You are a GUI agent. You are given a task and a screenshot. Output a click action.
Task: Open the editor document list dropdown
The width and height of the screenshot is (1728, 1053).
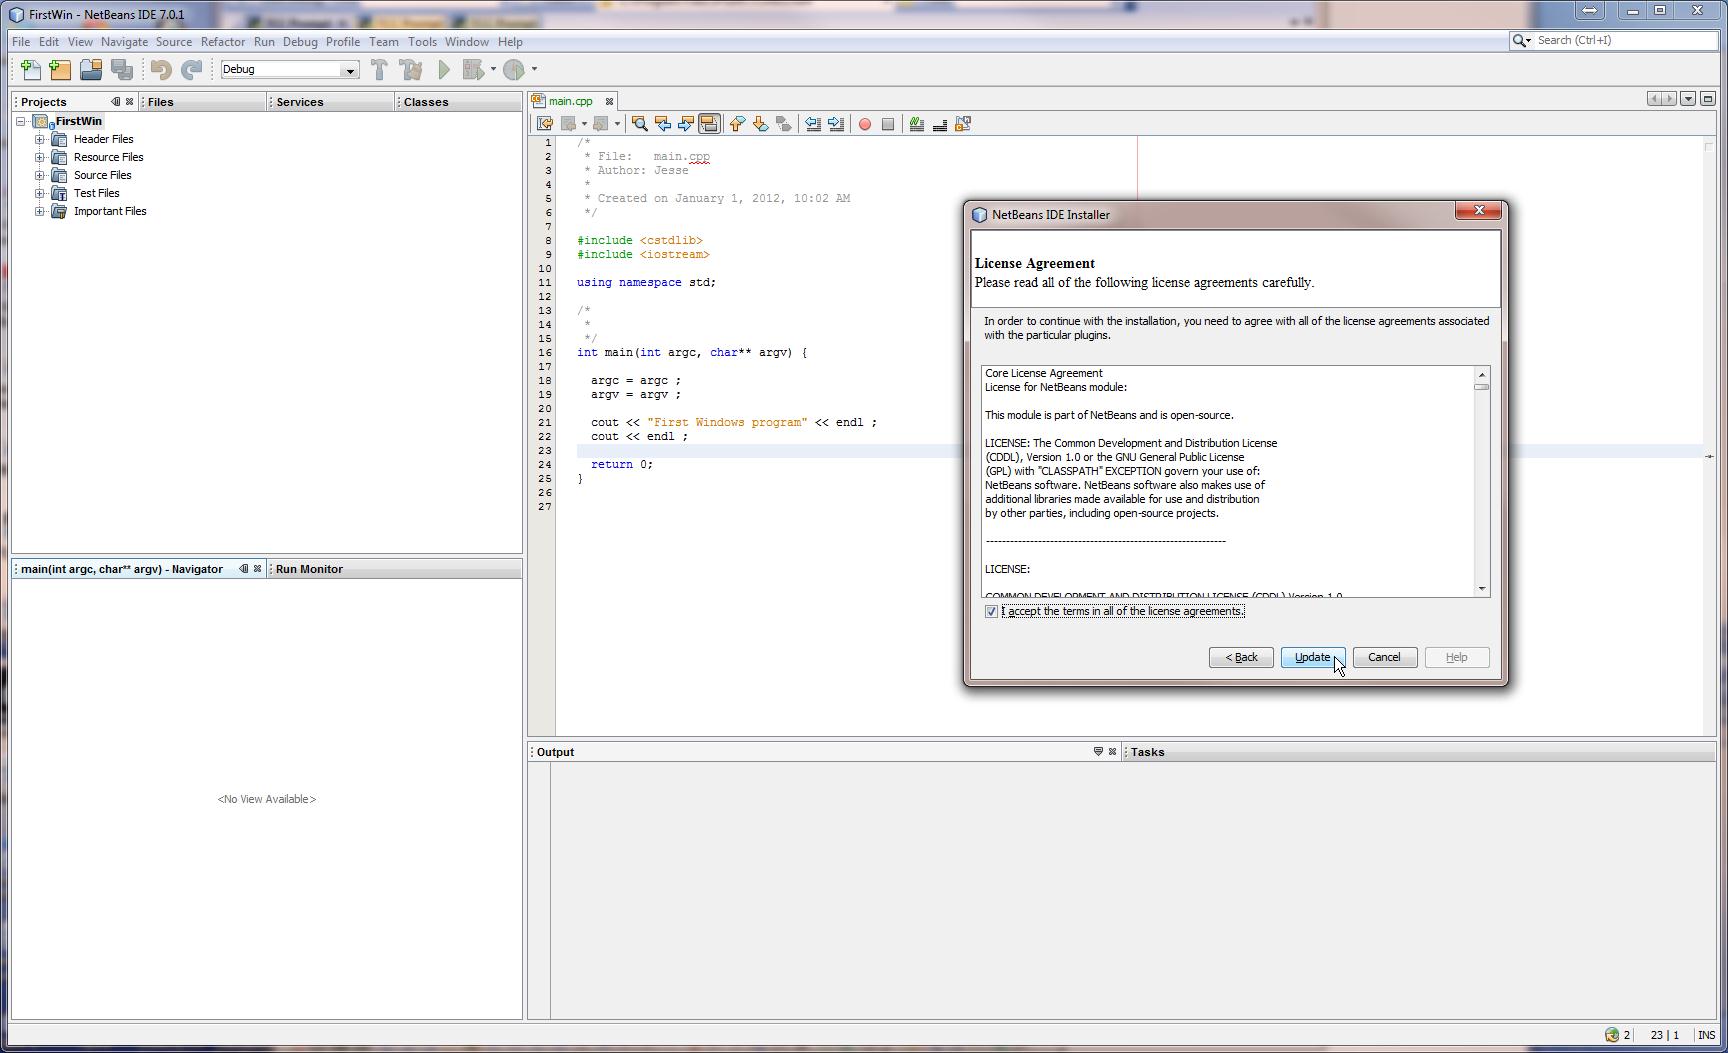[x=1688, y=98]
